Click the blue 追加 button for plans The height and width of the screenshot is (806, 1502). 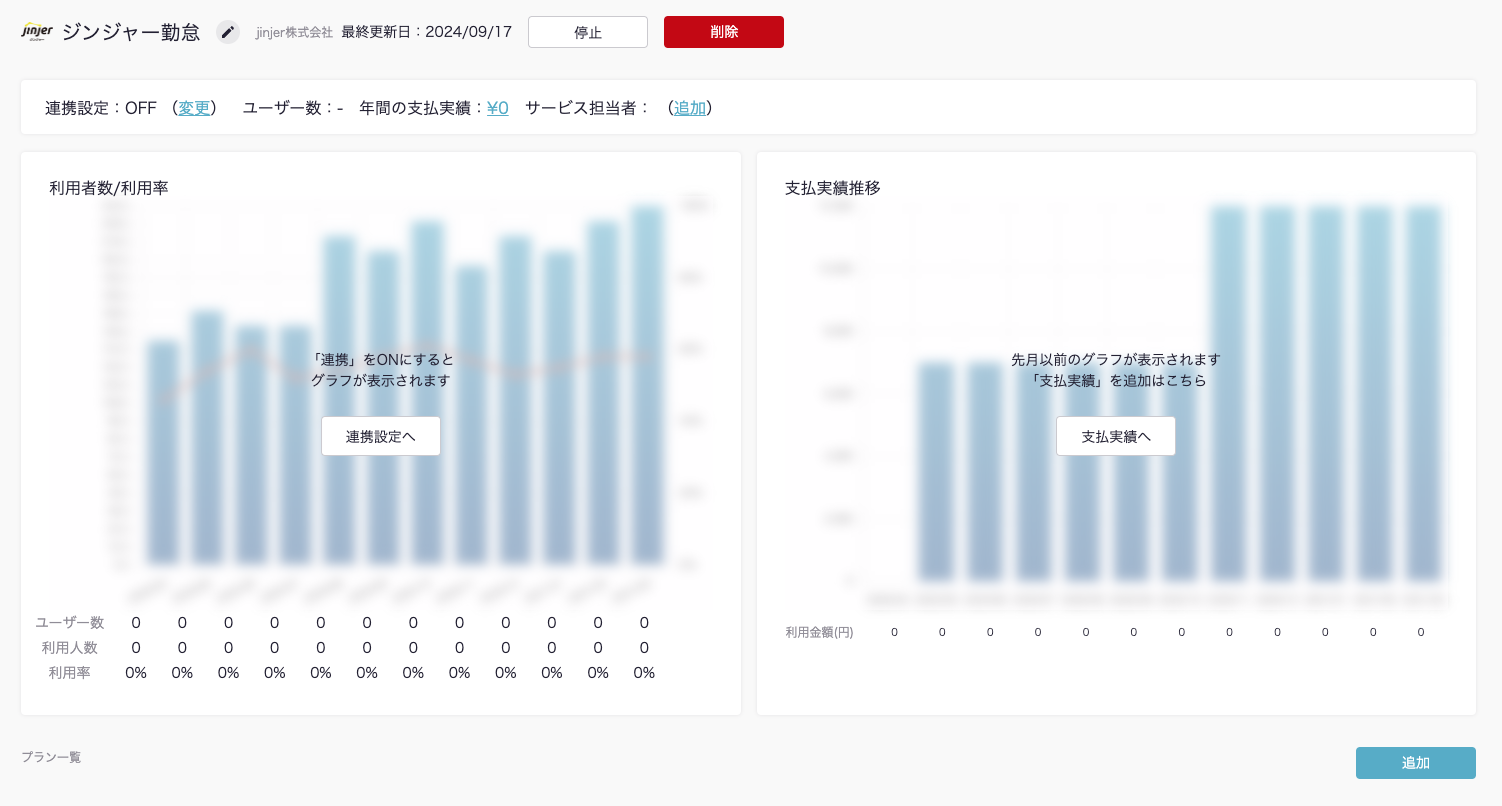tap(1415, 763)
